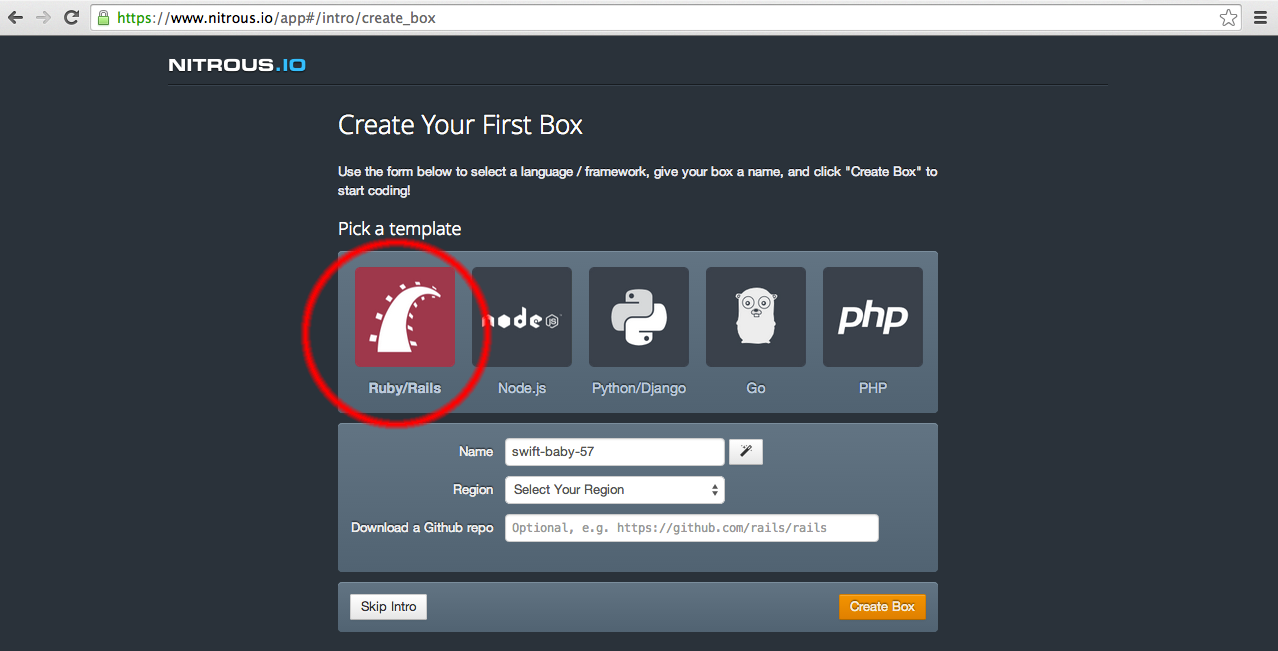
Task: Open the Chrome hamburger menu
Action: coord(1260,17)
